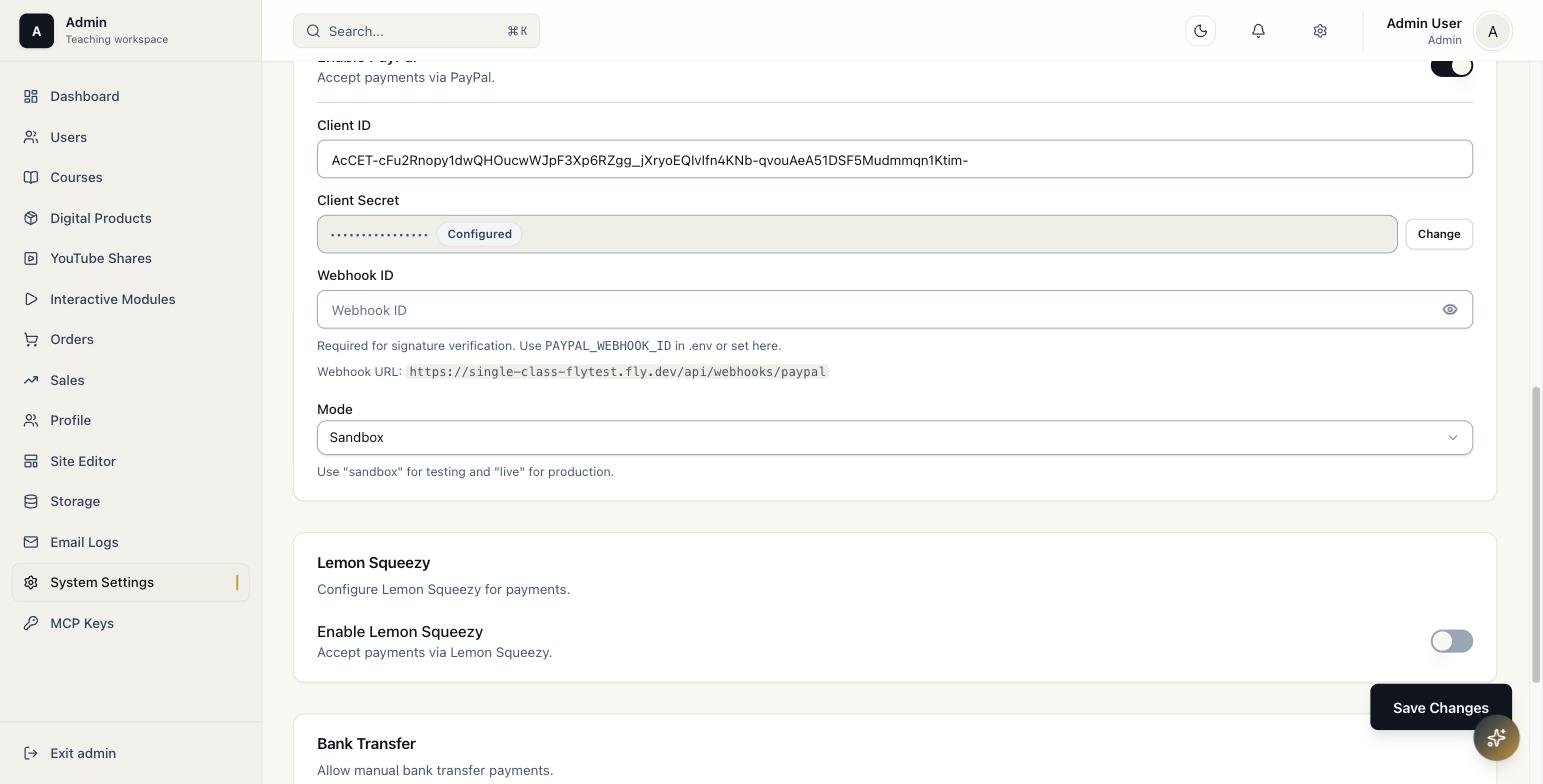Open Site Editor
The width and height of the screenshot is (1543, 784).
click(130, 461)
